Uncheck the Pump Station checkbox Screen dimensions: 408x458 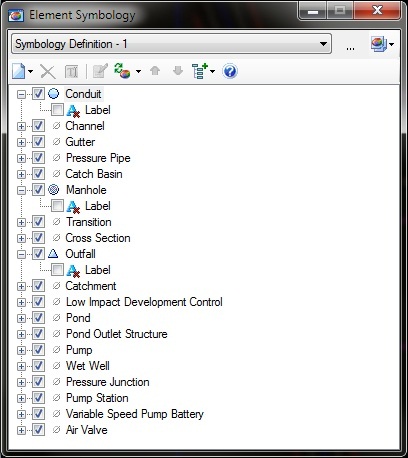38,398
